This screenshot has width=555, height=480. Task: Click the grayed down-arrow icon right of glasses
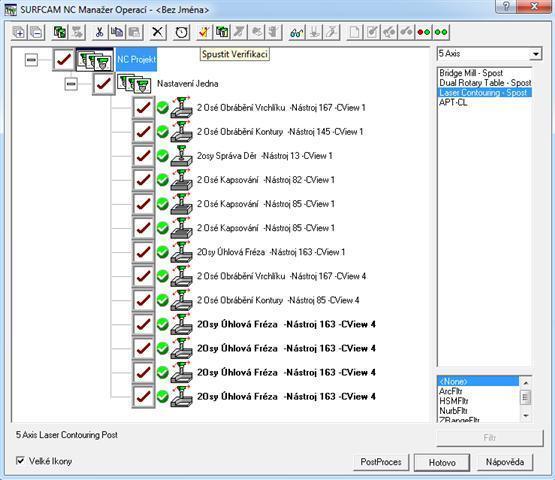click(314, 32)
